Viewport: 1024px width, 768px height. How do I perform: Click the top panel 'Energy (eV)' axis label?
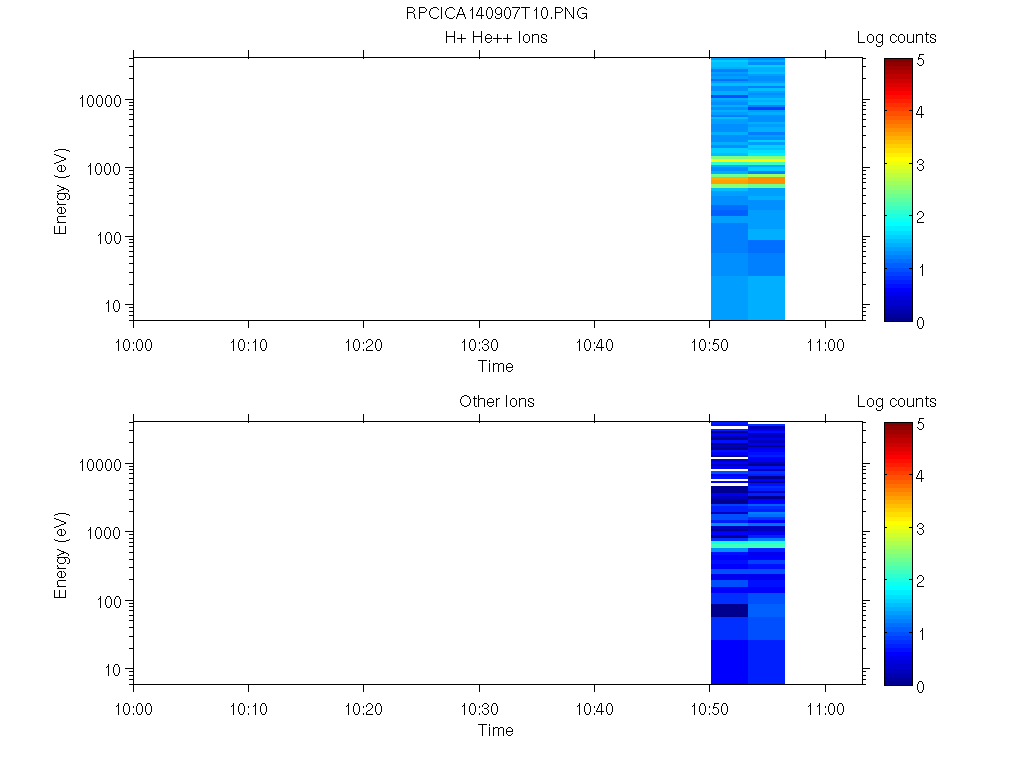pos(61,192)
